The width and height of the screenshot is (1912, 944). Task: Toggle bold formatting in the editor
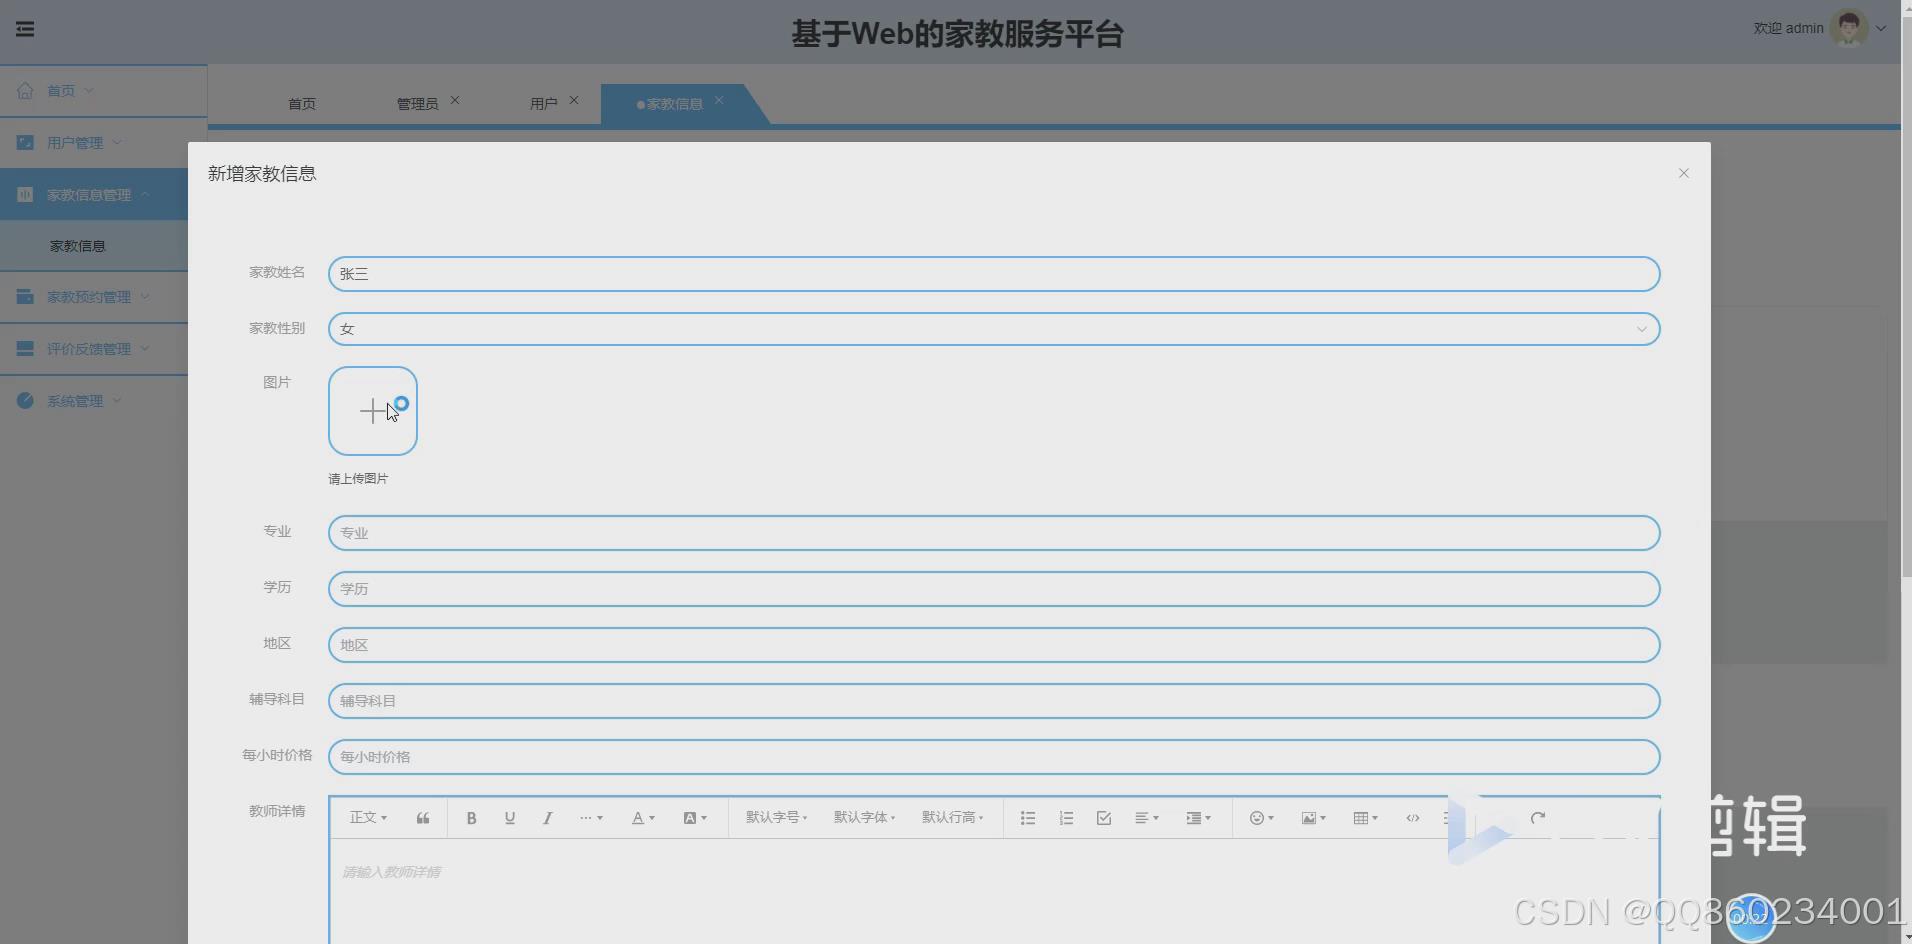coord(471,818)
